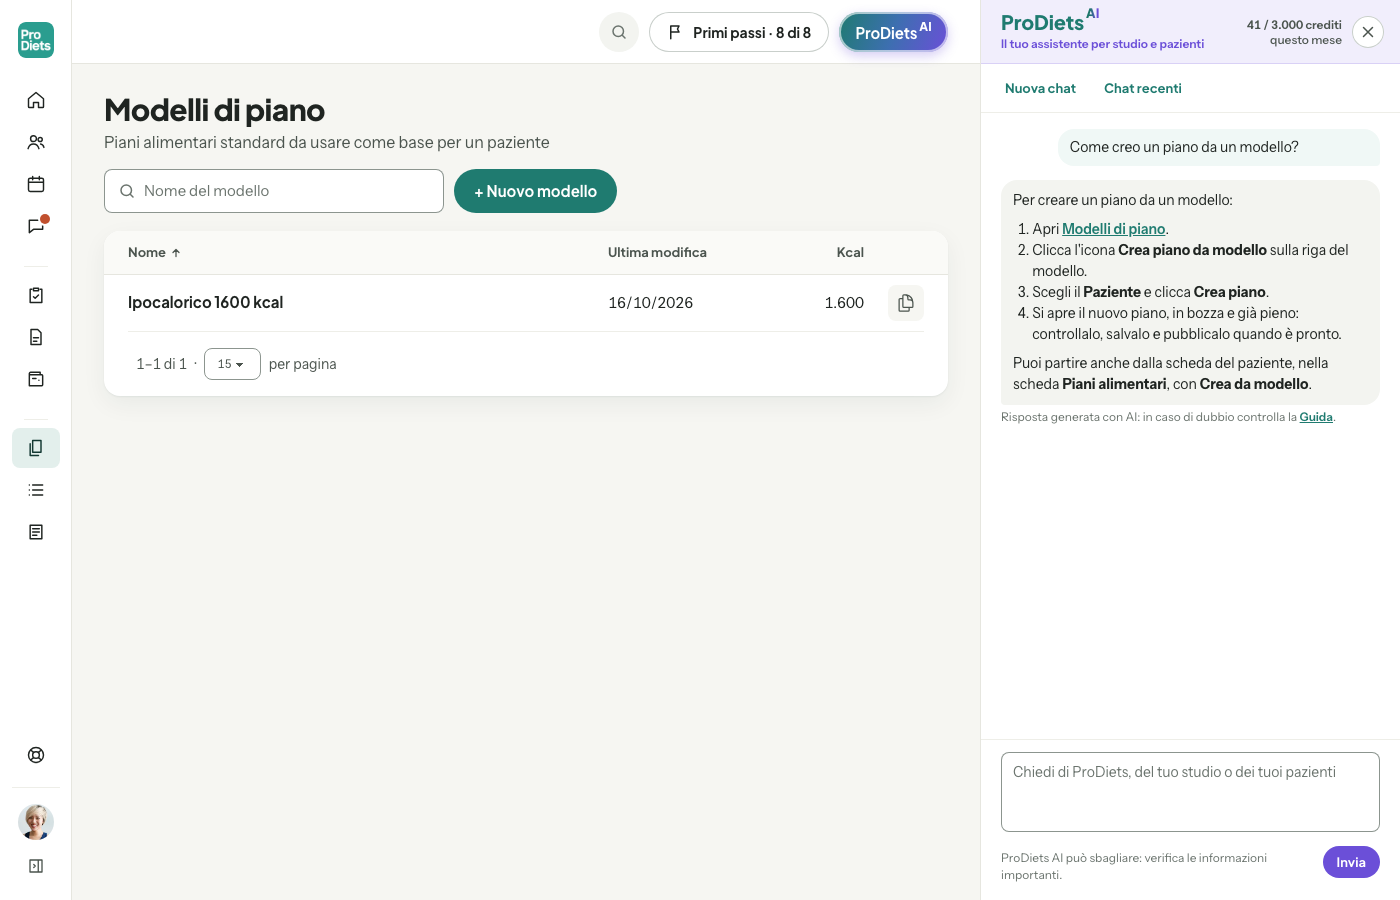This screenshot has width=1400, height=900.
Task: Click the Nuovo modello button
Action: (535, 191)
